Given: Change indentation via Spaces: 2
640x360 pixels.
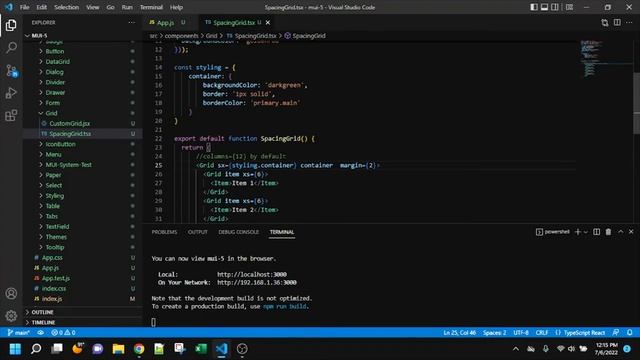Looking at the screenshot, I should click(494, 333).
